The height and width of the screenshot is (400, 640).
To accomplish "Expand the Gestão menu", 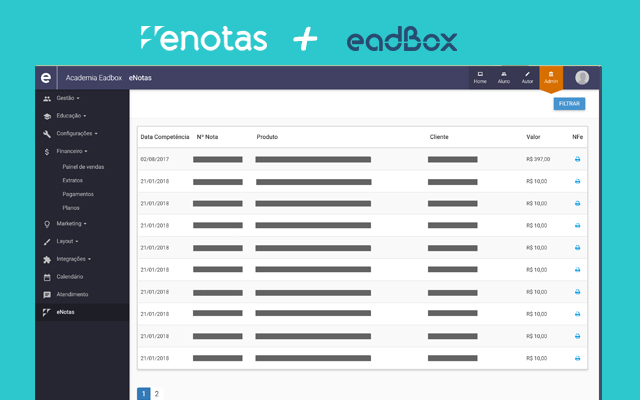I will (x=68, y=98).
